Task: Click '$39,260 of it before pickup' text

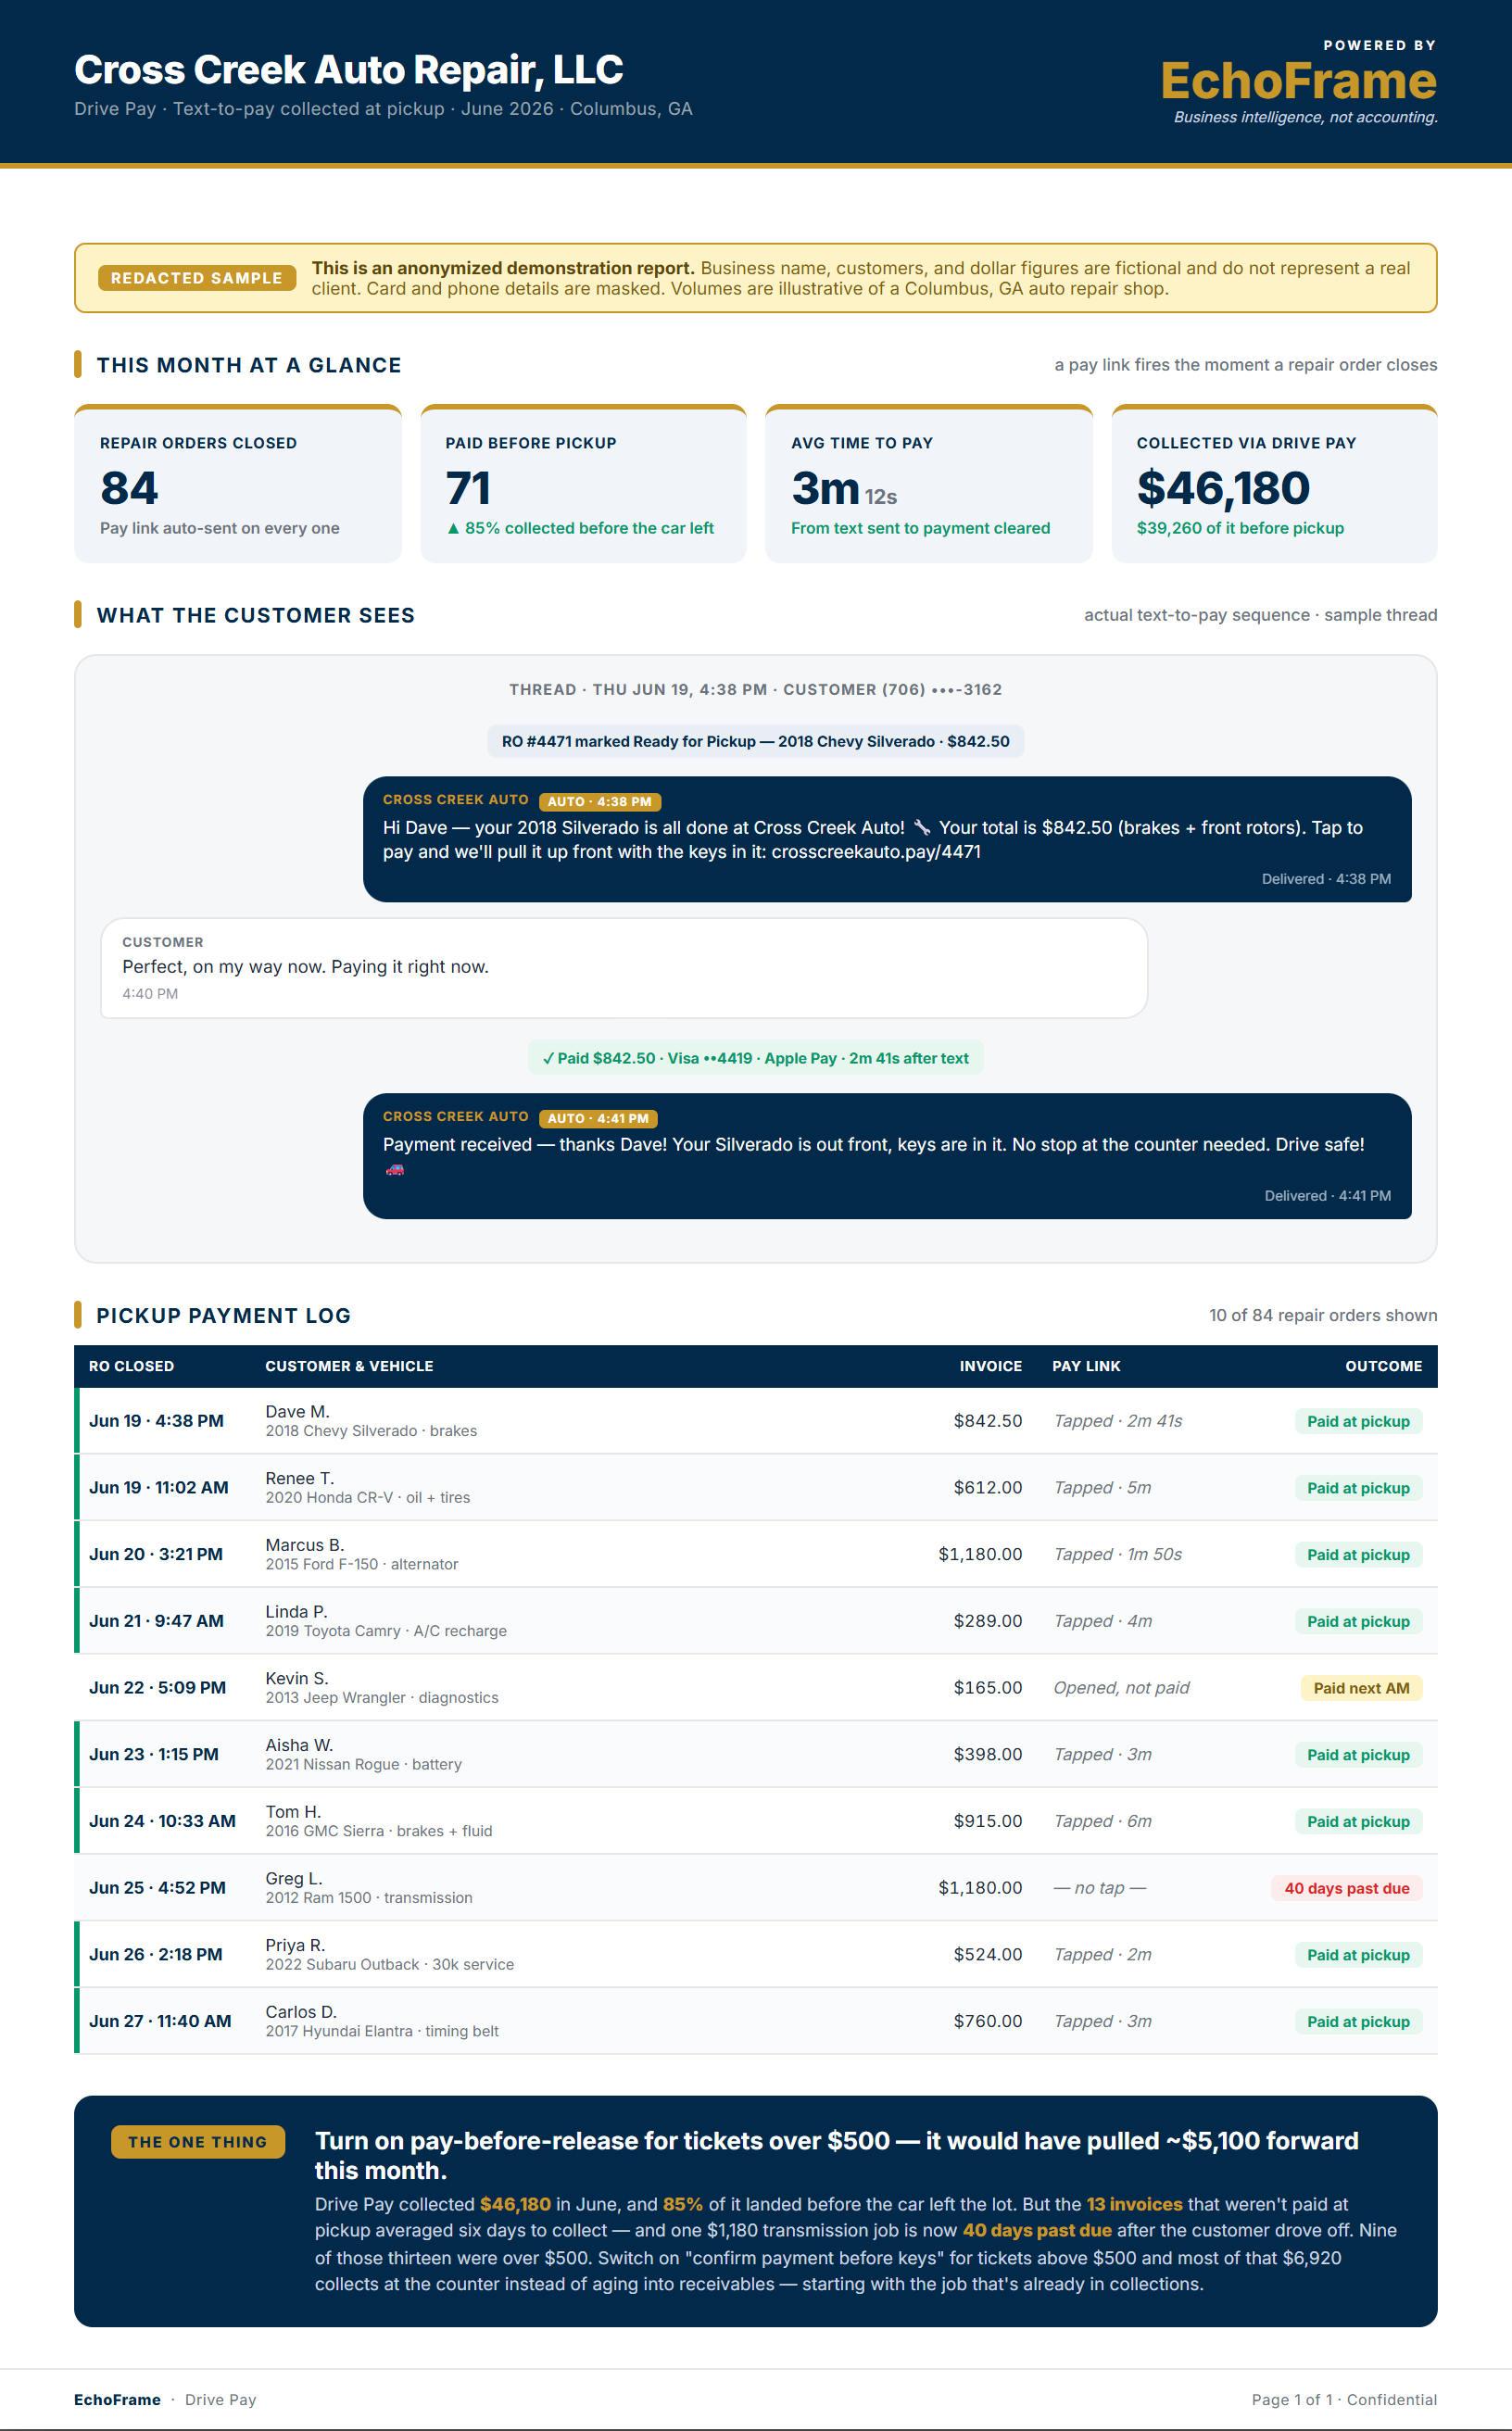Action: 1240,528
